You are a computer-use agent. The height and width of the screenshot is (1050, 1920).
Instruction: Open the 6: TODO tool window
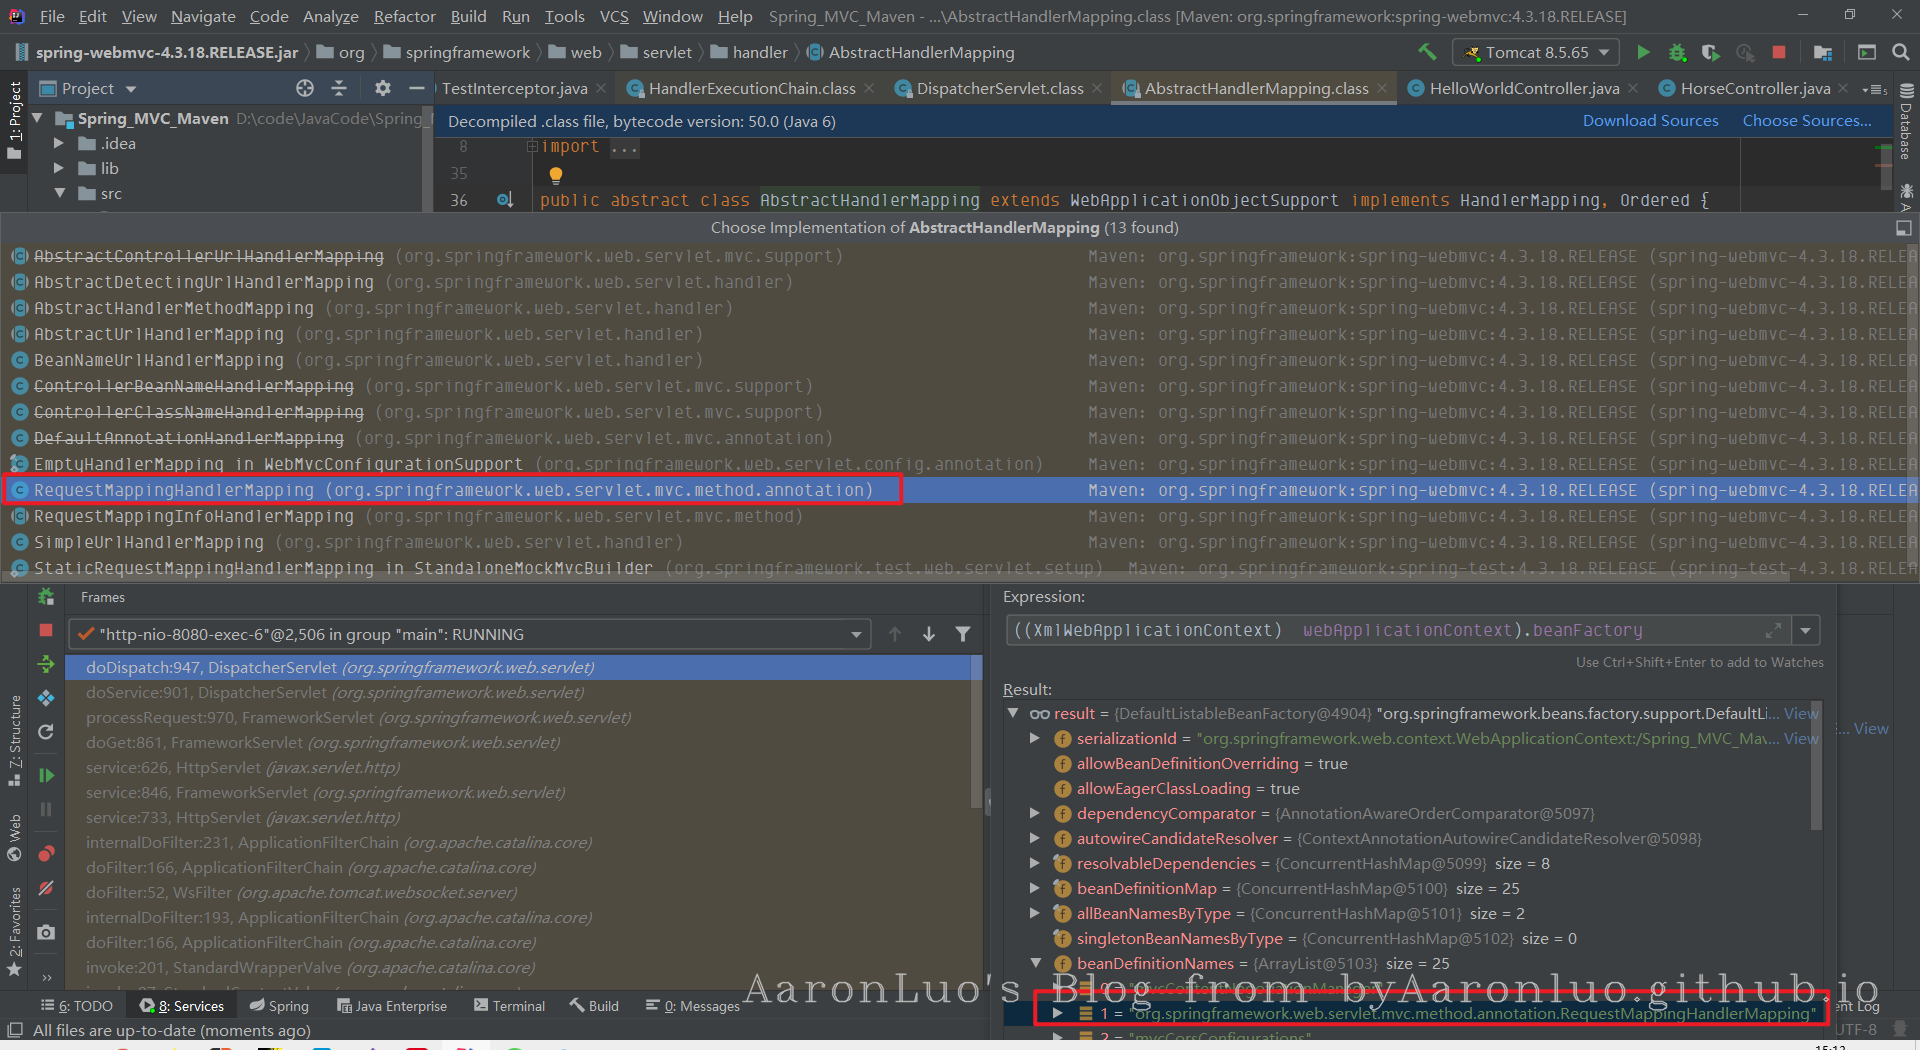point(77,1006)
